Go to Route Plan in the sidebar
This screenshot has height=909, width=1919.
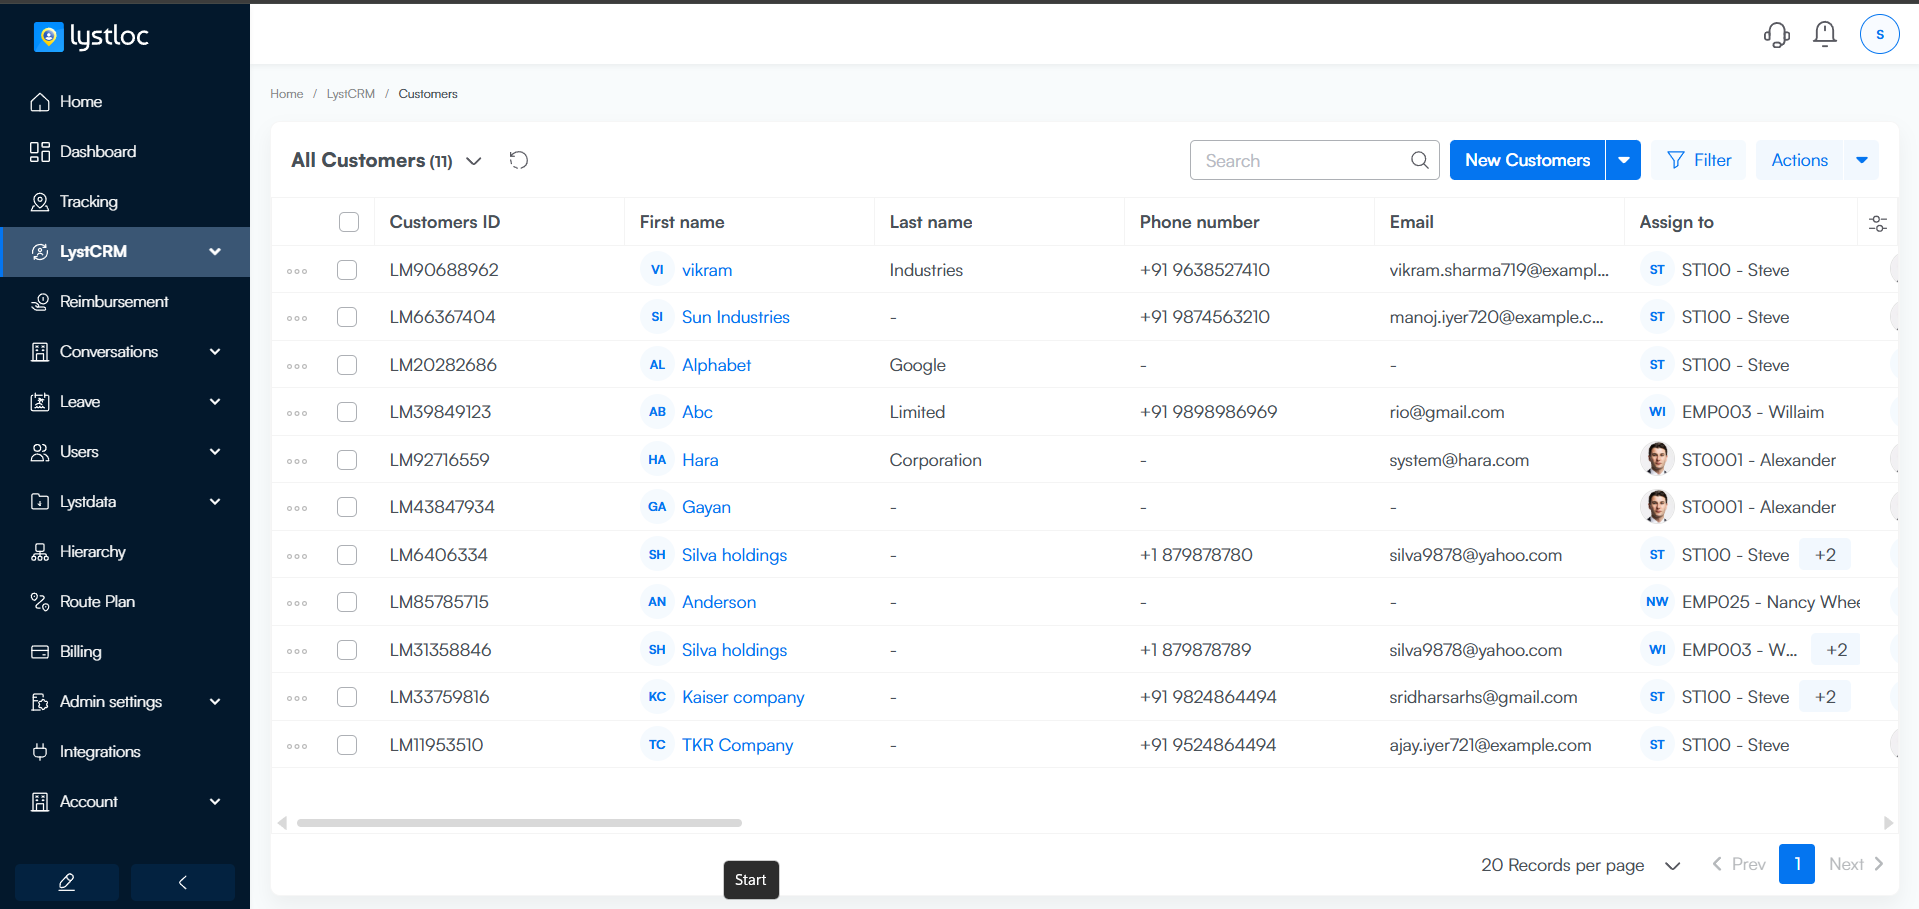click(97, 602)
